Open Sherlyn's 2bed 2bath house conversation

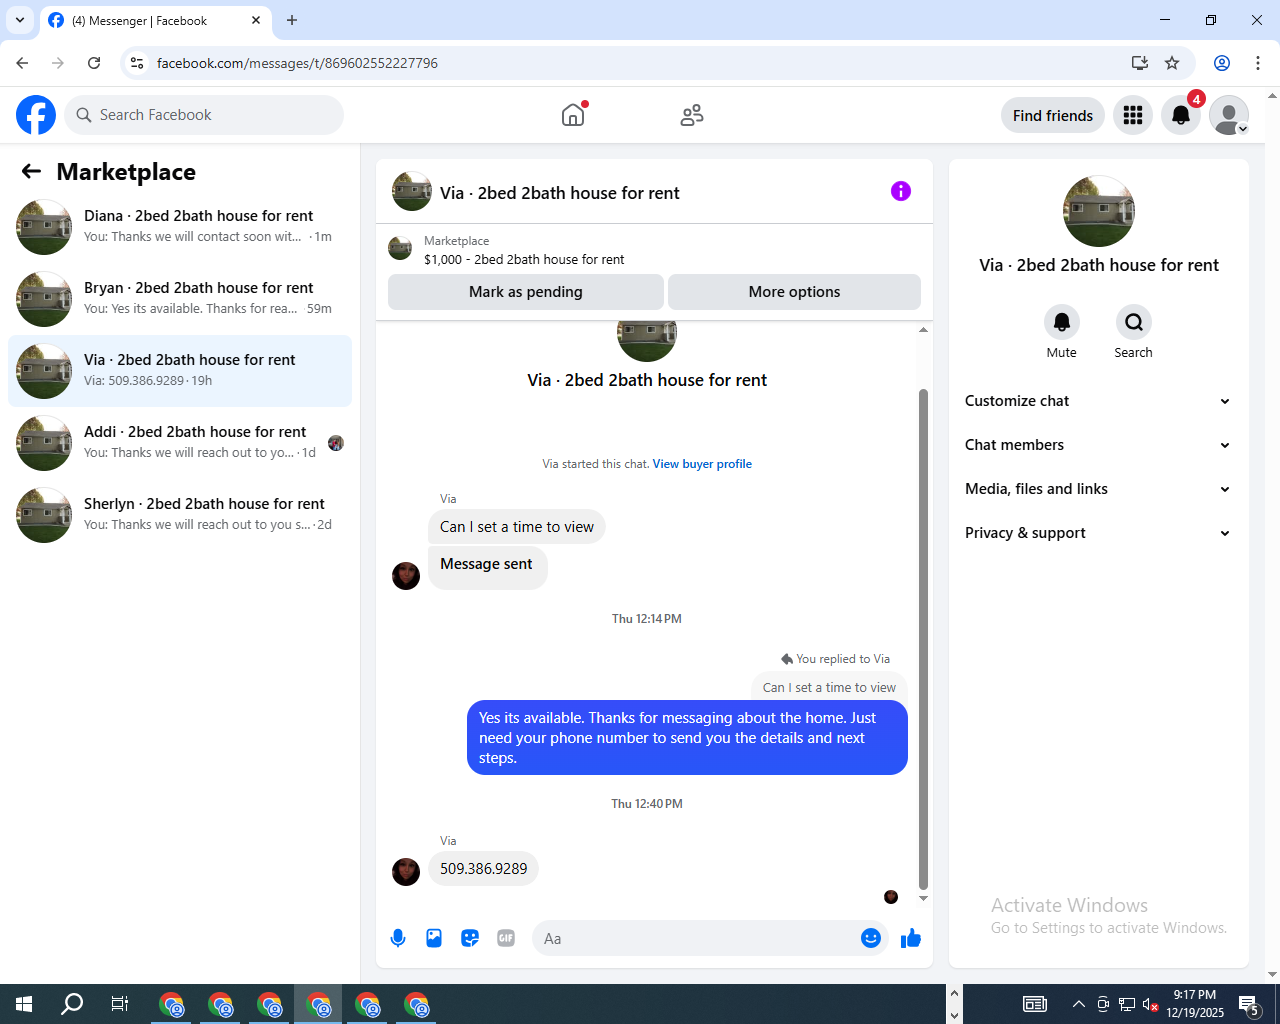point(180,515)
